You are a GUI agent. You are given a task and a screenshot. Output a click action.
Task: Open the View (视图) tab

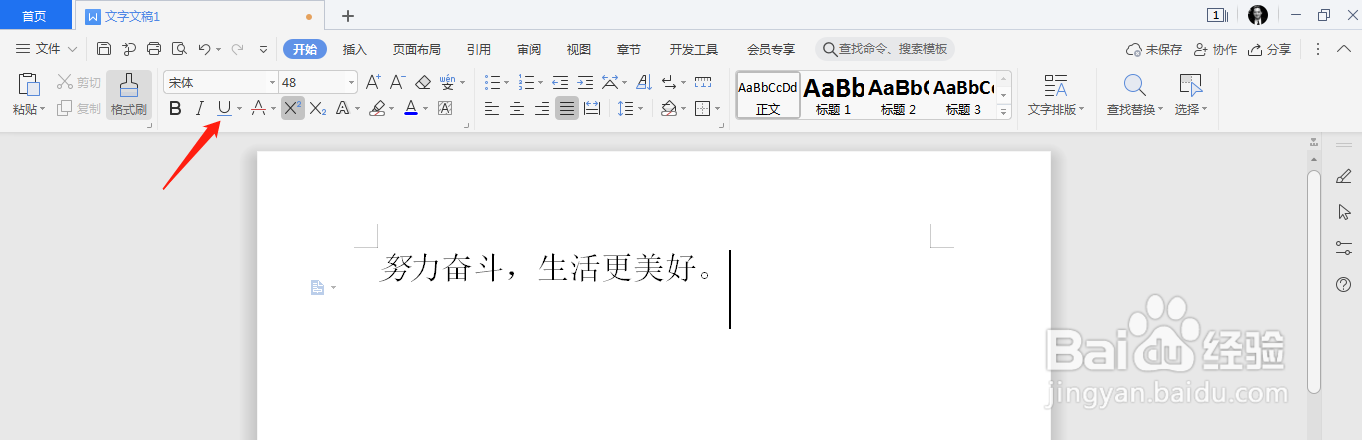pyautogui.click(x=579, y=49)
